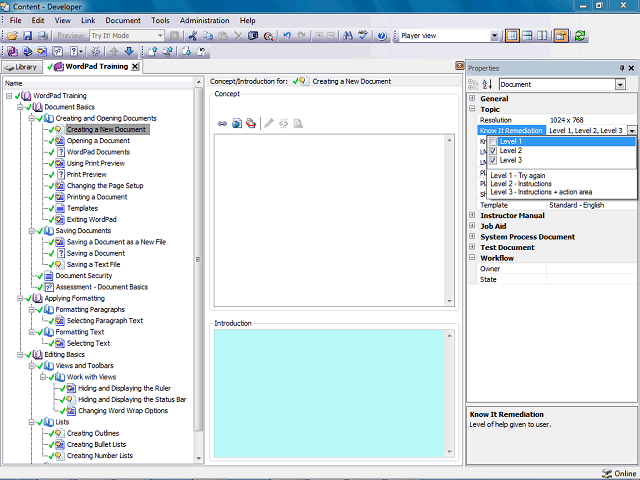This screenshot has width=640, height=480.
Task: Click the Online status bar indicator
Action: pos(619,473)
